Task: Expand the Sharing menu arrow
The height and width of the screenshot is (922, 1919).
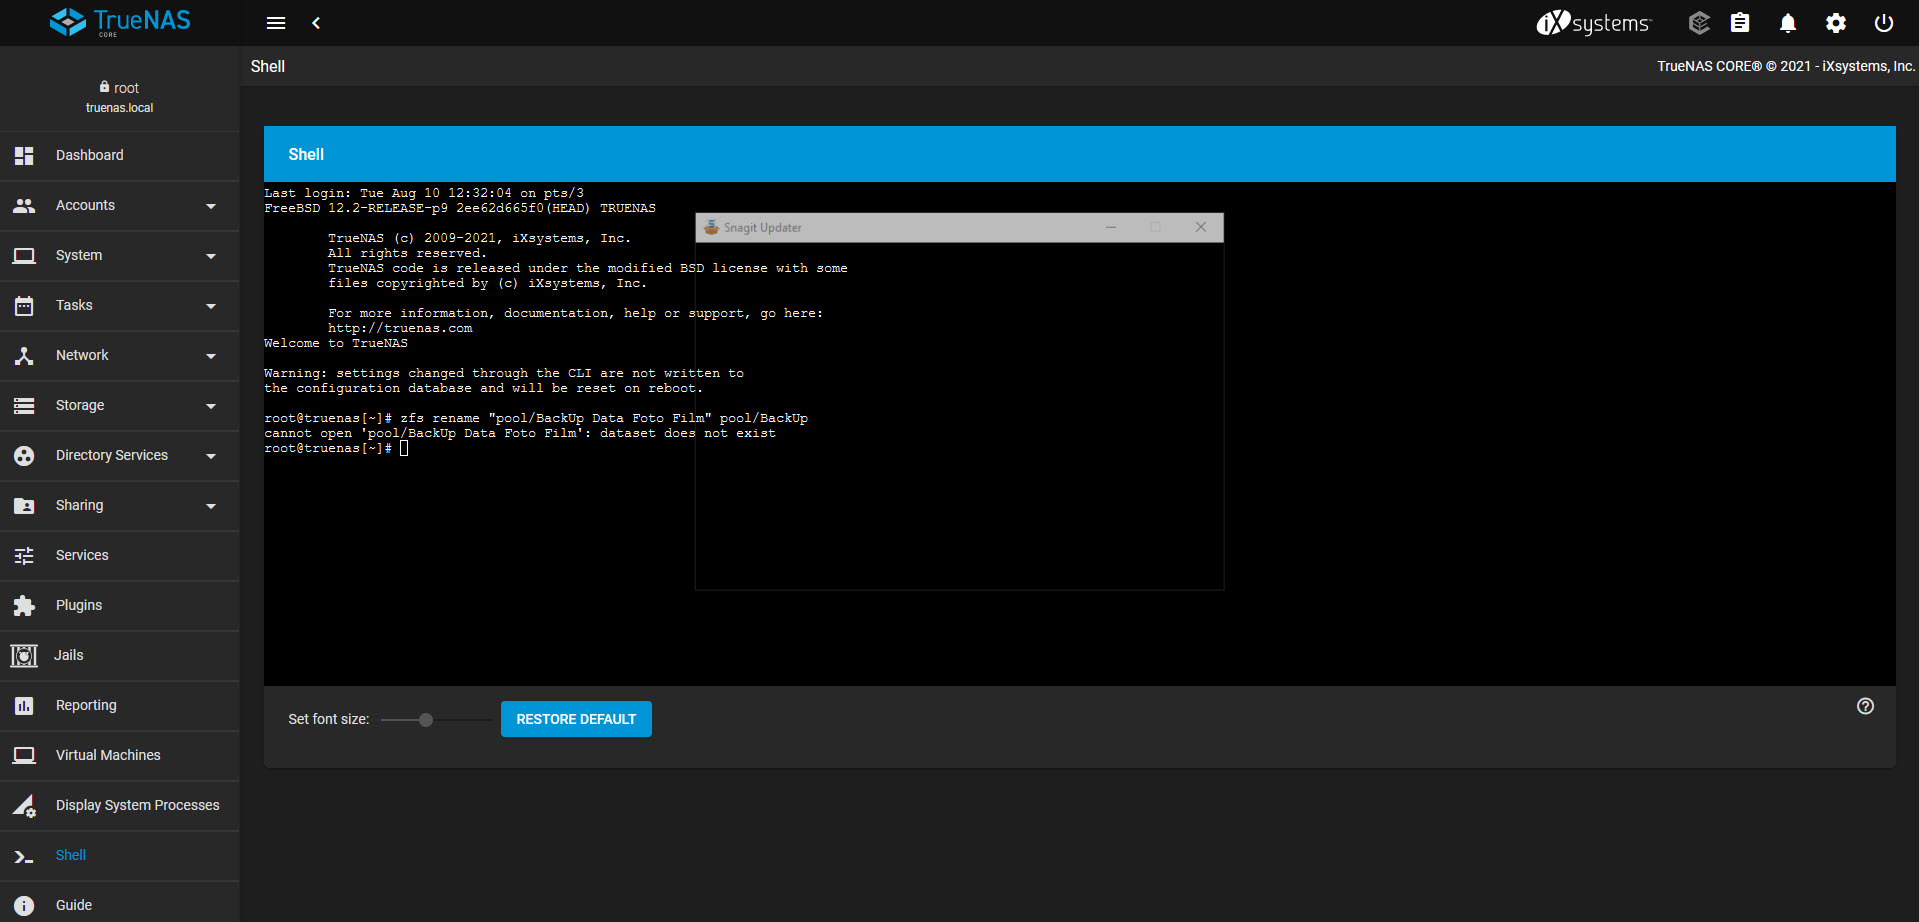Action: coord(211,506)
